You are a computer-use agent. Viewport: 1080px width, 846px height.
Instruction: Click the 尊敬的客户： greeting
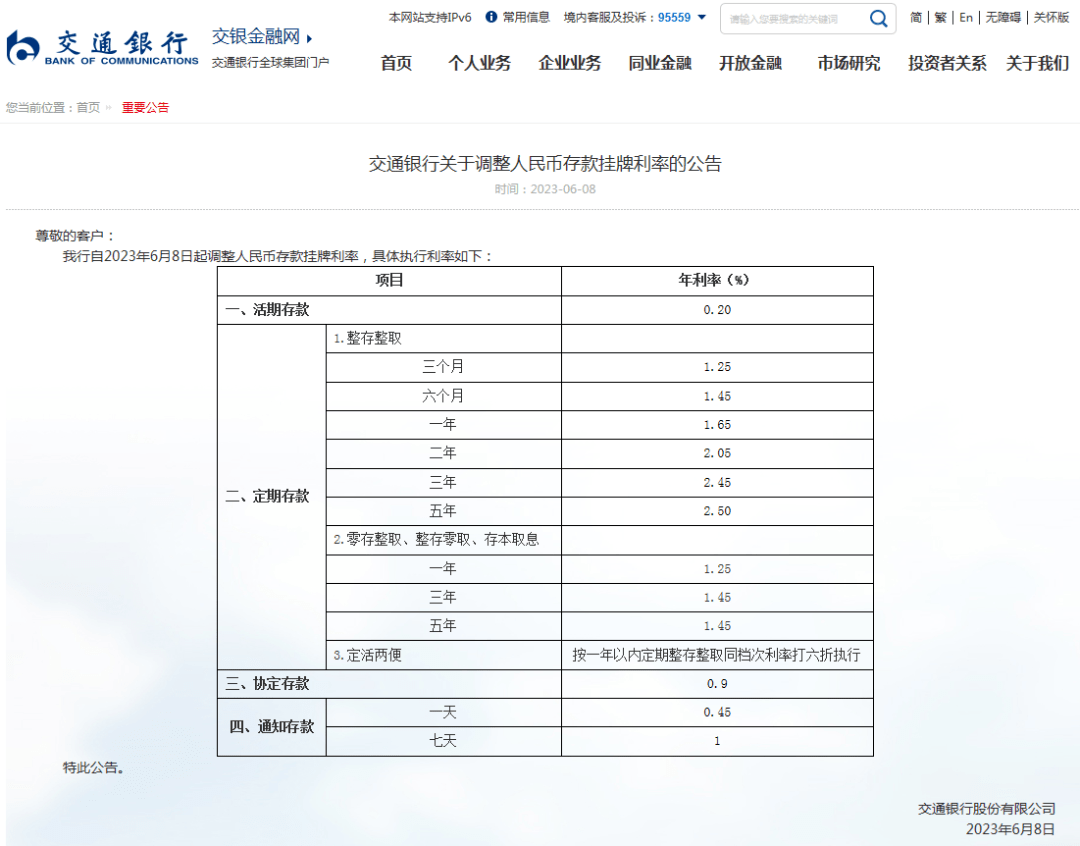click(74, 236)
